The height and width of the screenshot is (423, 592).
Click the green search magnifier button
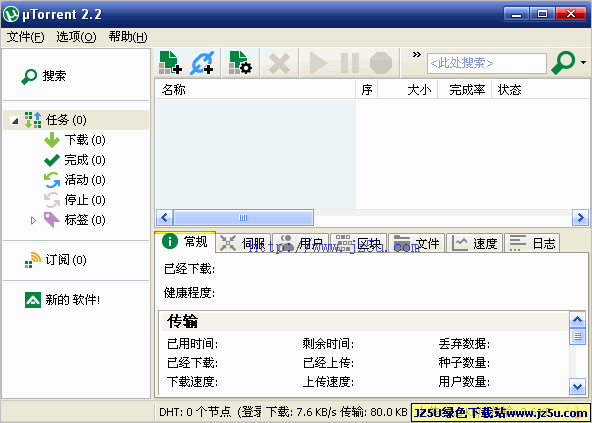(563, 63)
